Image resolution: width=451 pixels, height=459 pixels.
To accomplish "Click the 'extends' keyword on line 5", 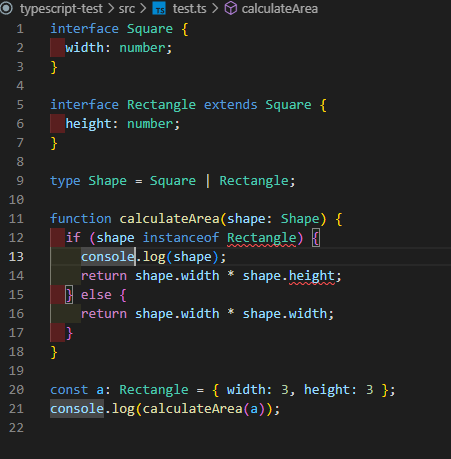I will 230,105.
